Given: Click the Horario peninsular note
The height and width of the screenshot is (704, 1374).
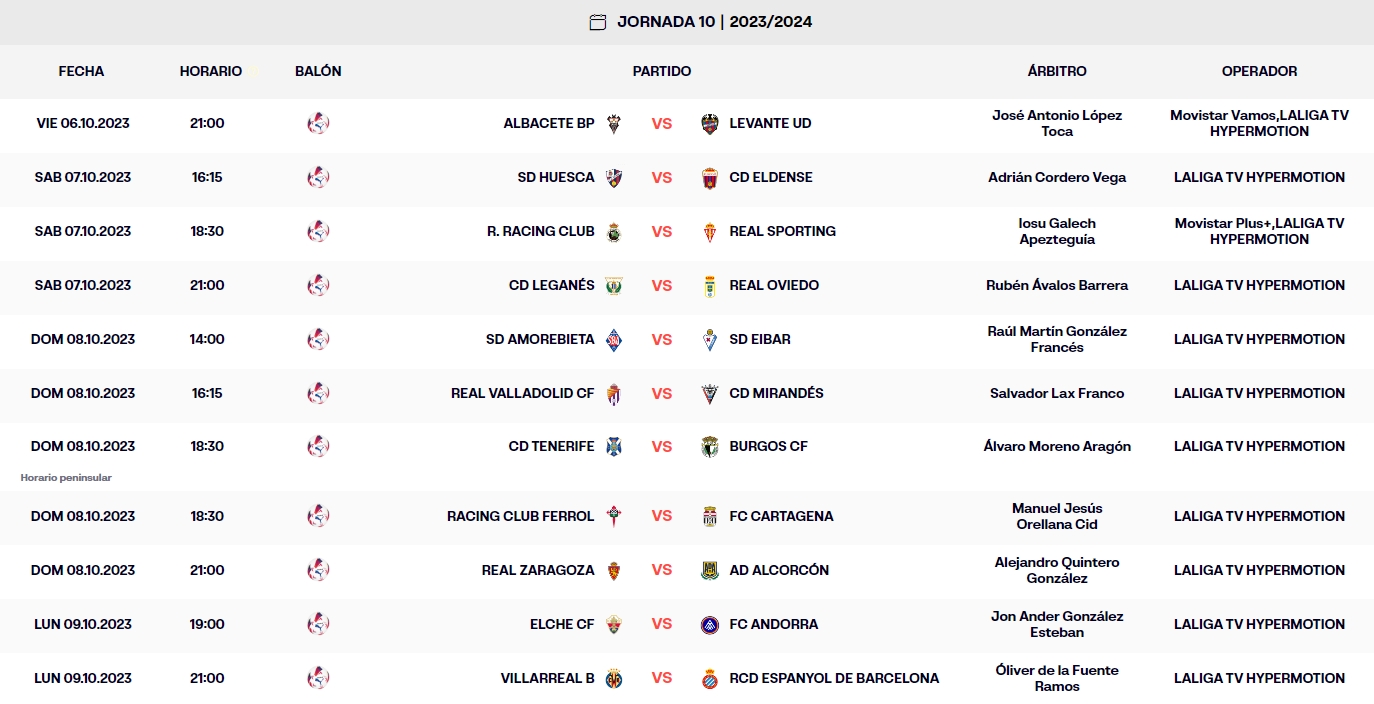Looking at the screenshot, I should click(68, 478).
